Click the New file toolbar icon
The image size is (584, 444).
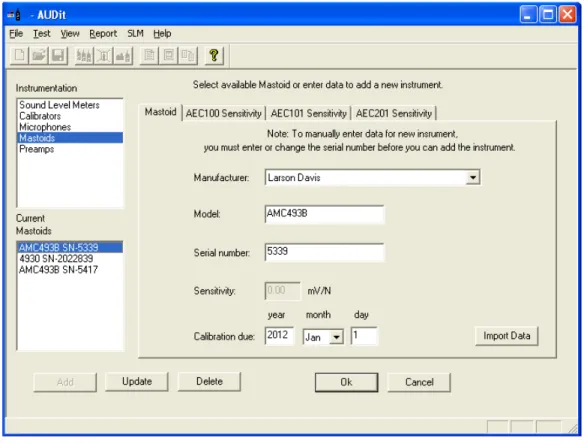[x=19, y=56]
